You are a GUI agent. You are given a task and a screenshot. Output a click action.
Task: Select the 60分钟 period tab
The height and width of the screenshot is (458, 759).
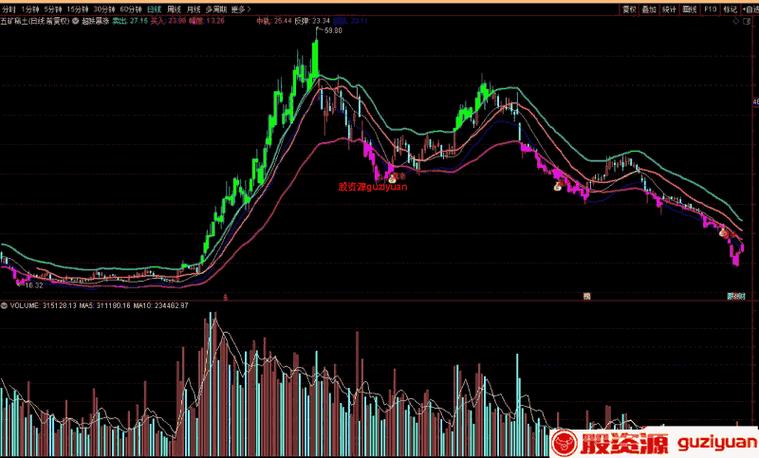131,9
